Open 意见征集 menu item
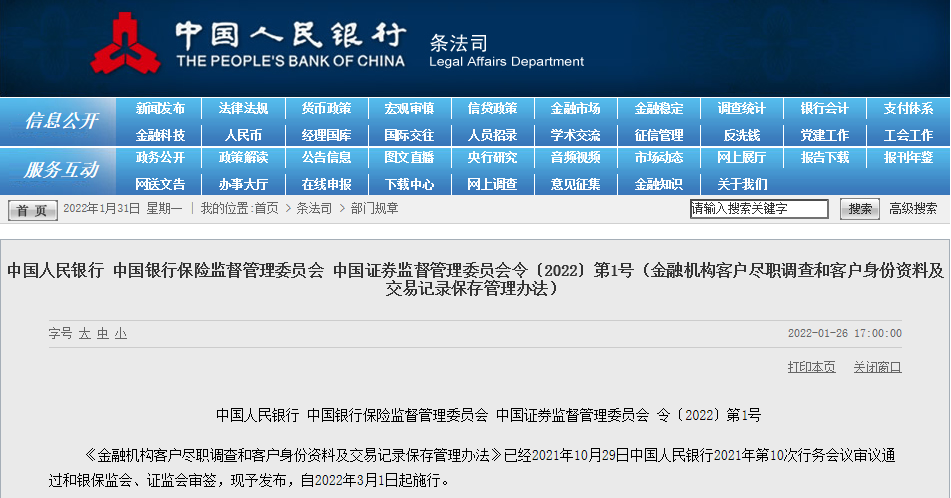Screen dimensions: 951x498 coord(576,184)
